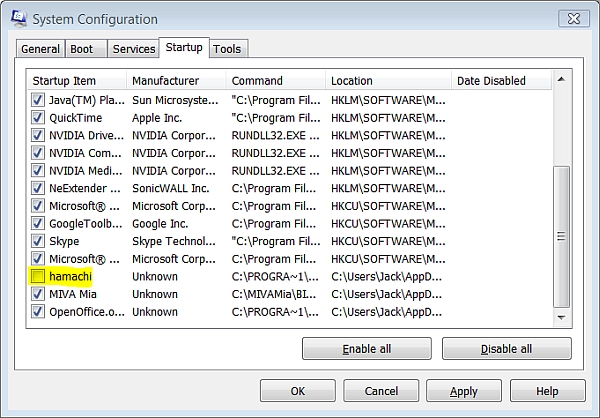
Task: Select the Startup tab
Action: [184, 47]
